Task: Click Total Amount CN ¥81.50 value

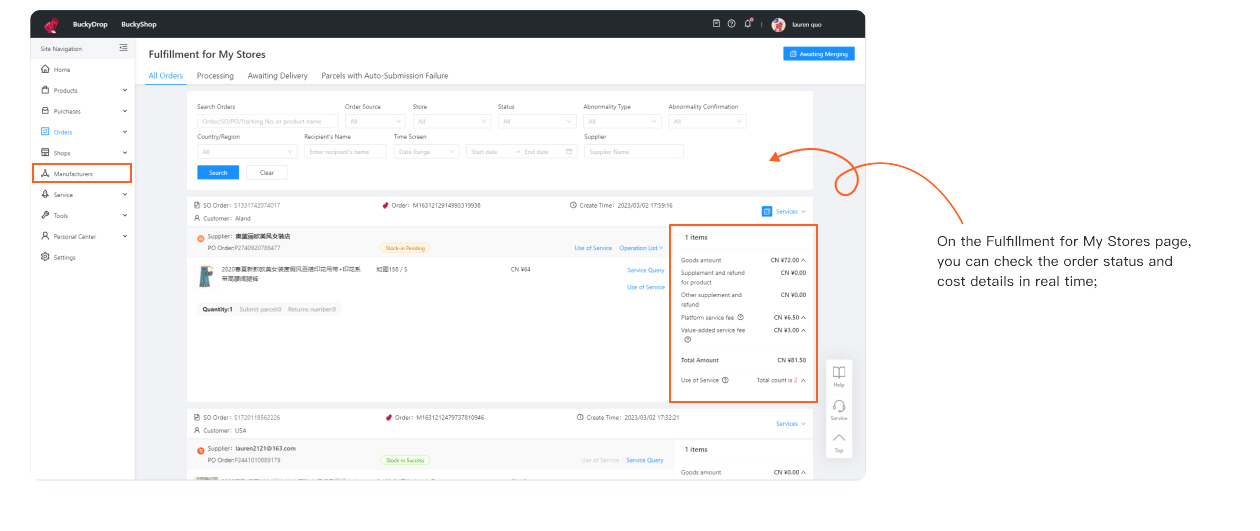Action: [792, 360]
